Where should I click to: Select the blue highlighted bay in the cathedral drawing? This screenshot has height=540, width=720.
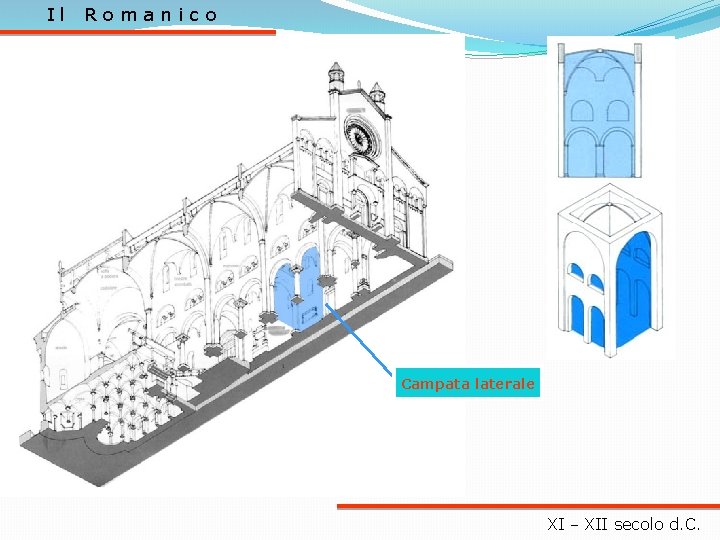(x=298, y=289)
